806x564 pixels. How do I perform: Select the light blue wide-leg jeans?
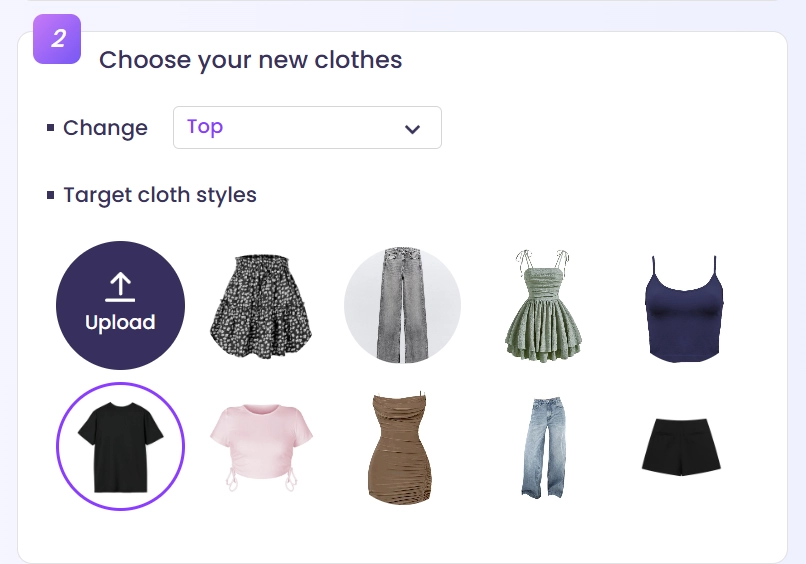pos(542,447)
